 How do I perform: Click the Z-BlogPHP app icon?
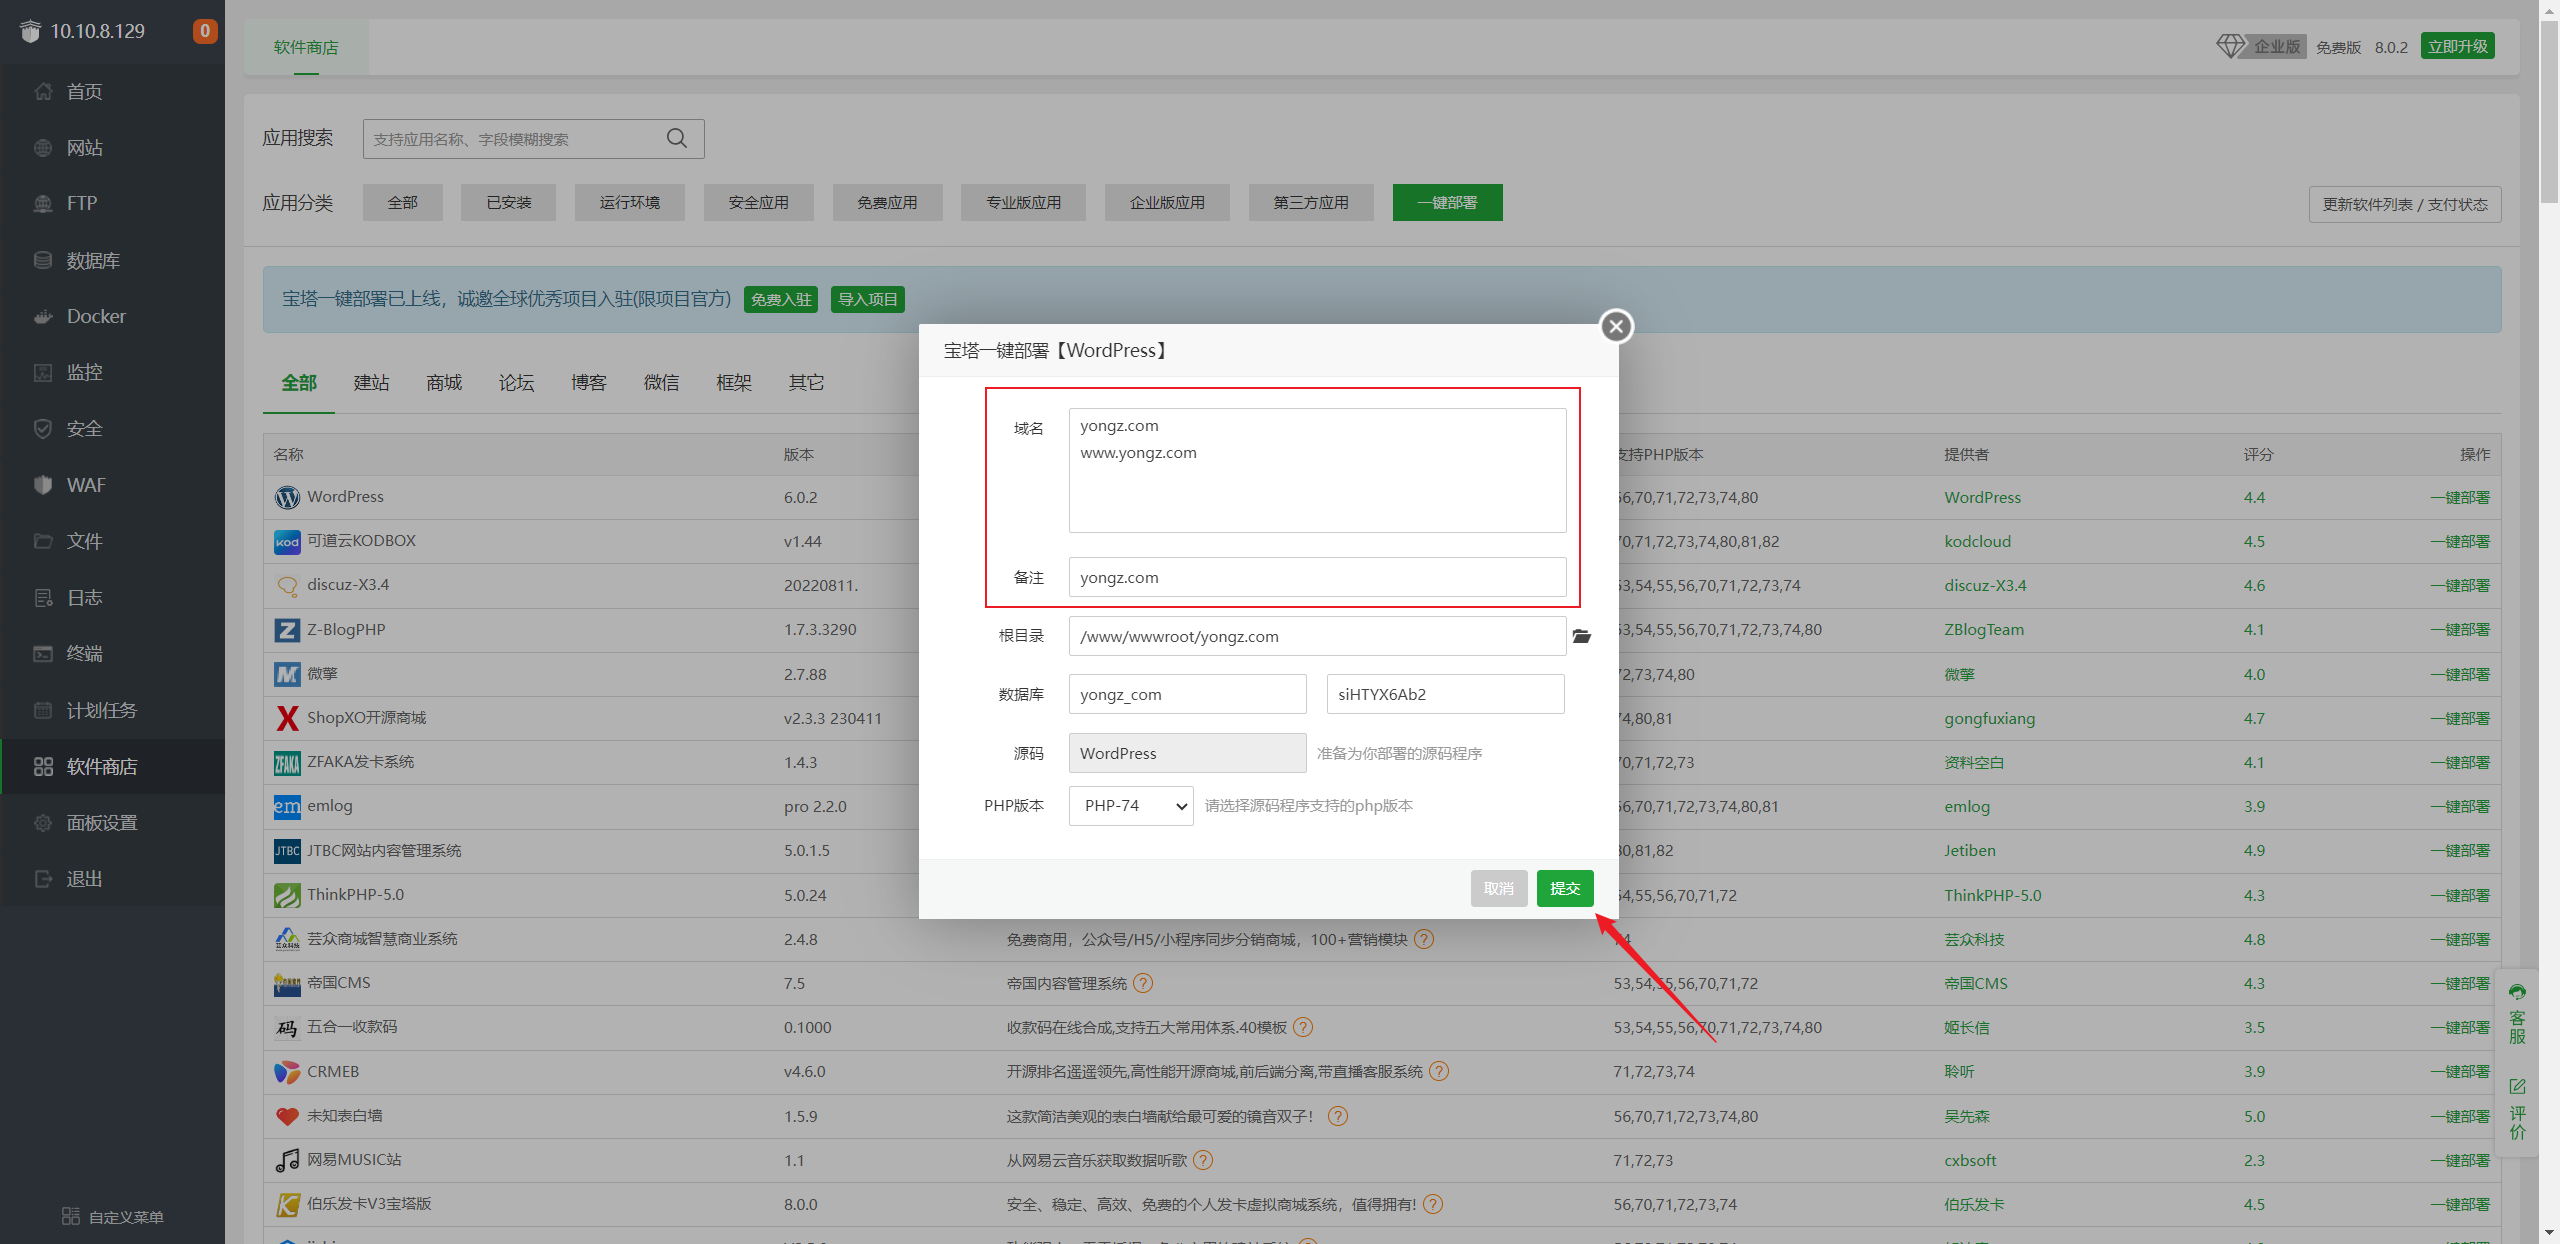(x=287, y=630)
